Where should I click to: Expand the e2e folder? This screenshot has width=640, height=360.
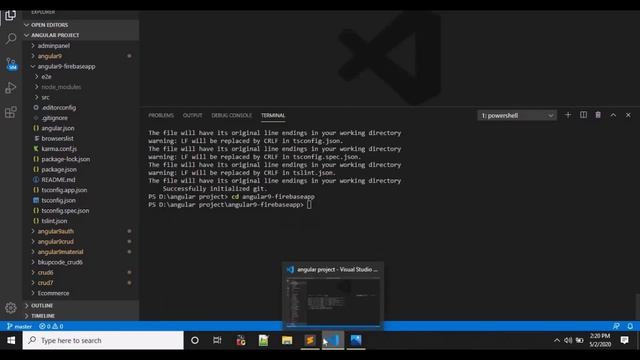(x=81, y=76)
